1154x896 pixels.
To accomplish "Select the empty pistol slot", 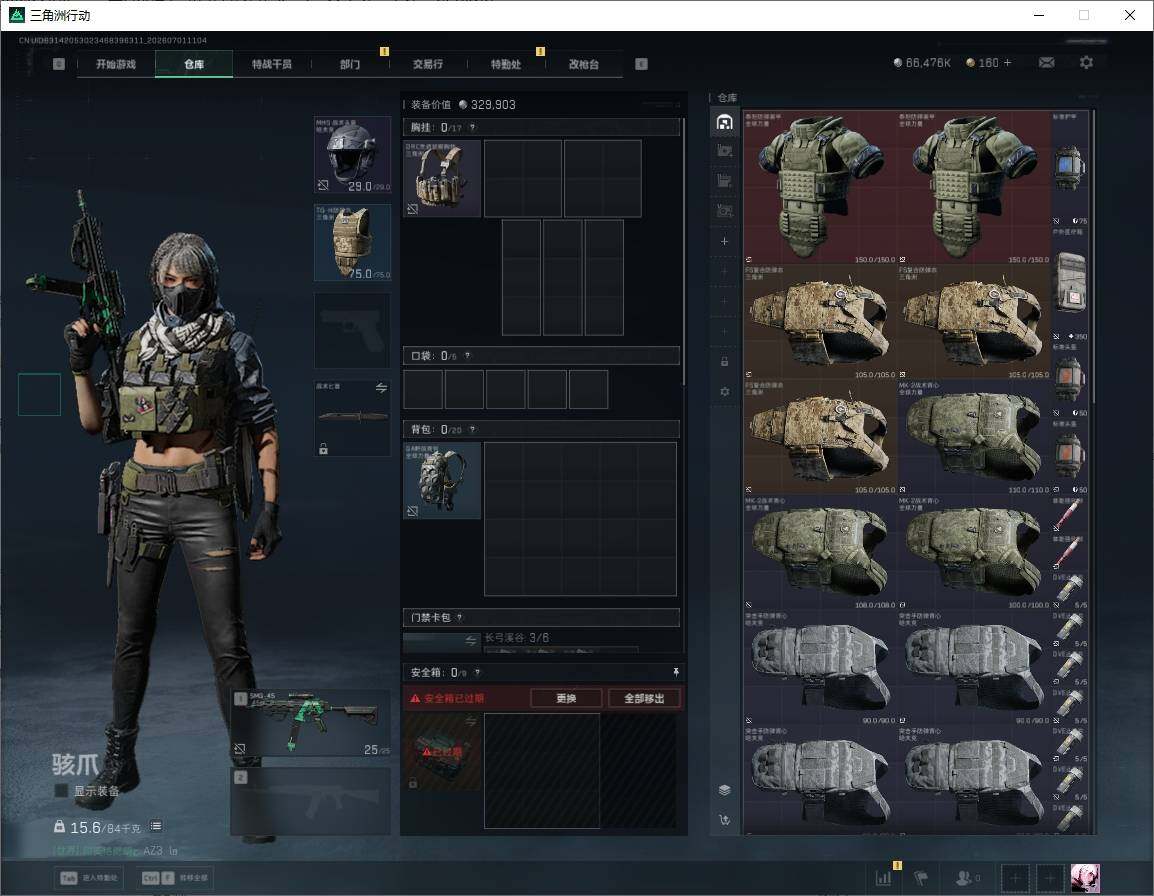I will (x=353, y=331).
